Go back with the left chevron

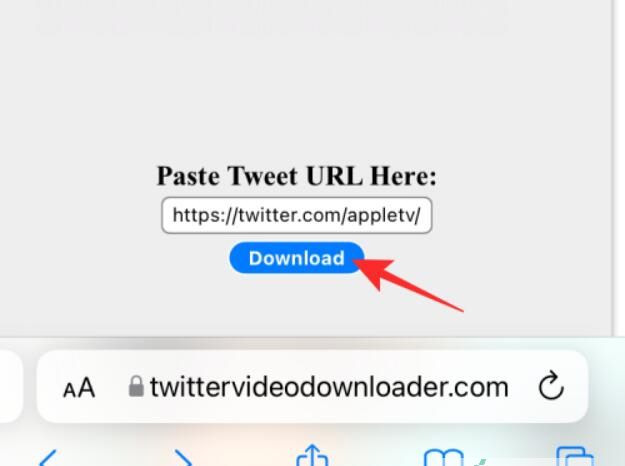tap(48, 458)
